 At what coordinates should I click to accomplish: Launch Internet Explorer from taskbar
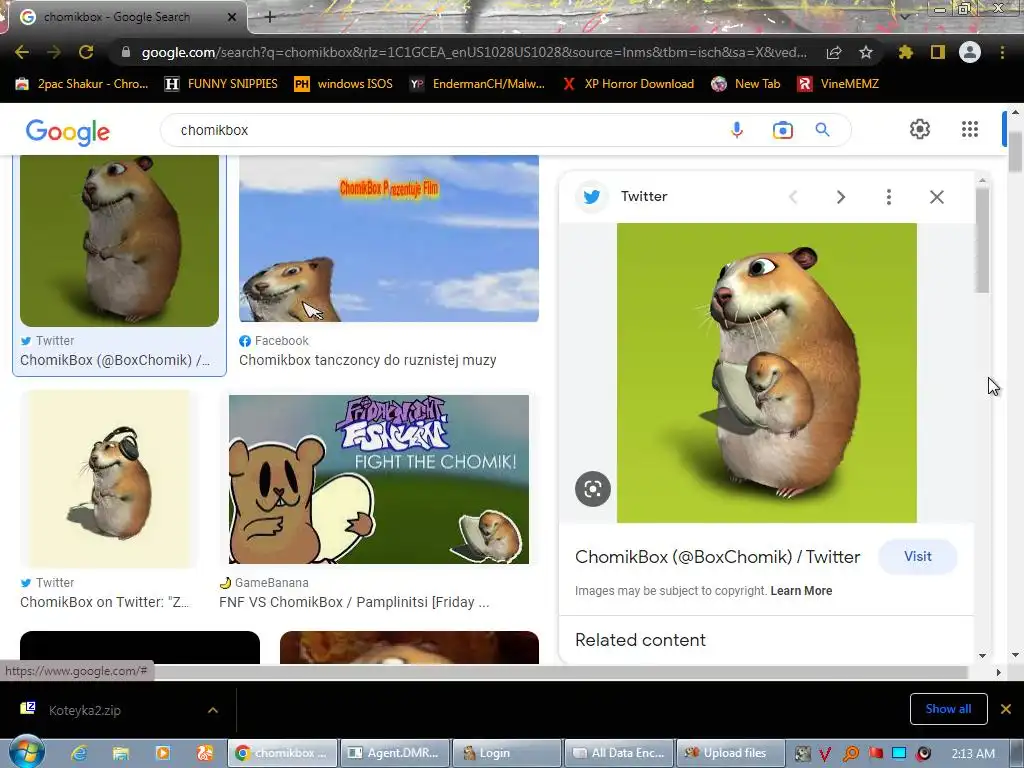[79, 753]
